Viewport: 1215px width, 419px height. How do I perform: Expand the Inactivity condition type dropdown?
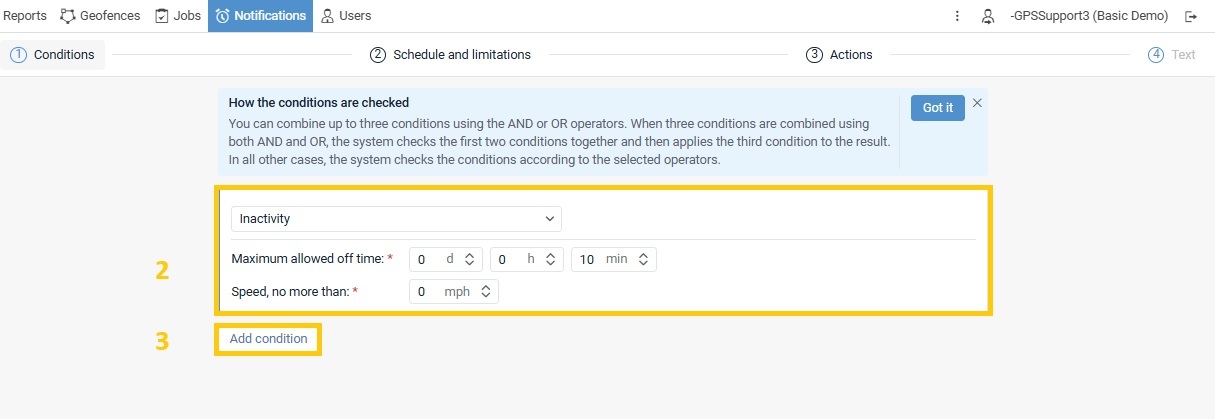tap(396, 219)
